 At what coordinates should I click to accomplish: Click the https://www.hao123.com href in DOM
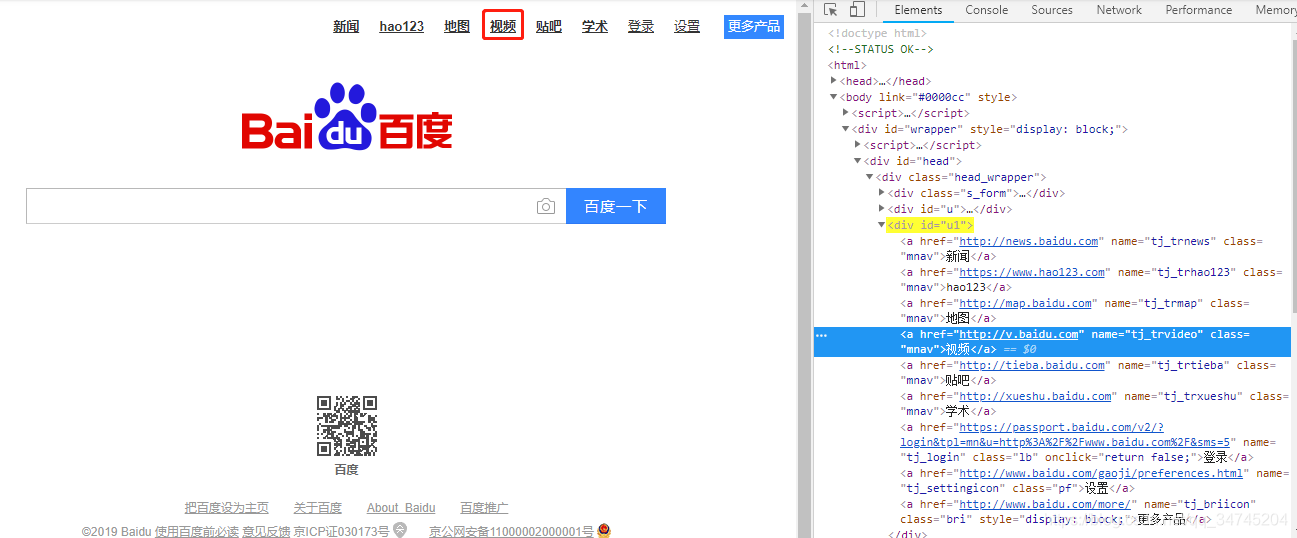(1032, 272)
